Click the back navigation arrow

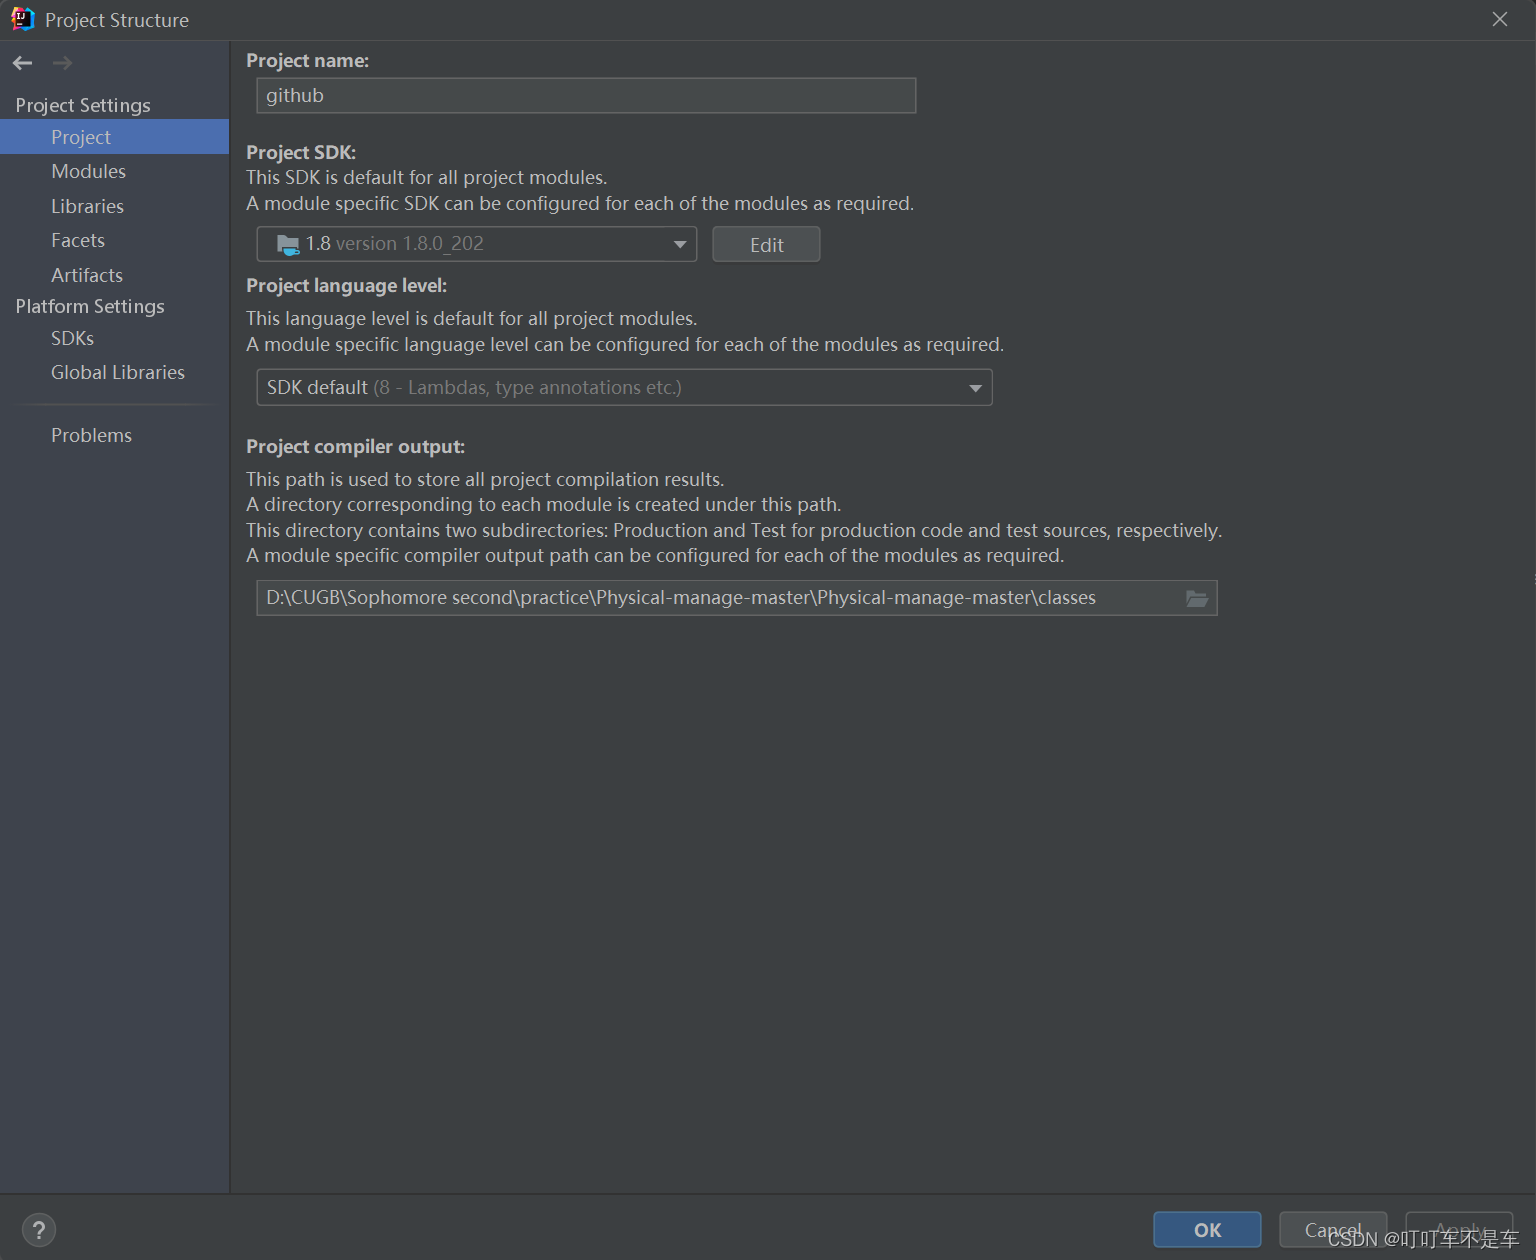coord(22,62)
